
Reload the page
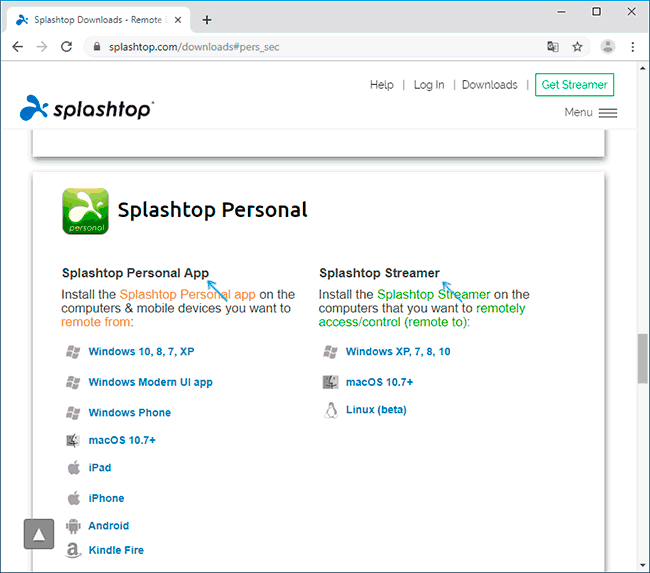(66, 46)
